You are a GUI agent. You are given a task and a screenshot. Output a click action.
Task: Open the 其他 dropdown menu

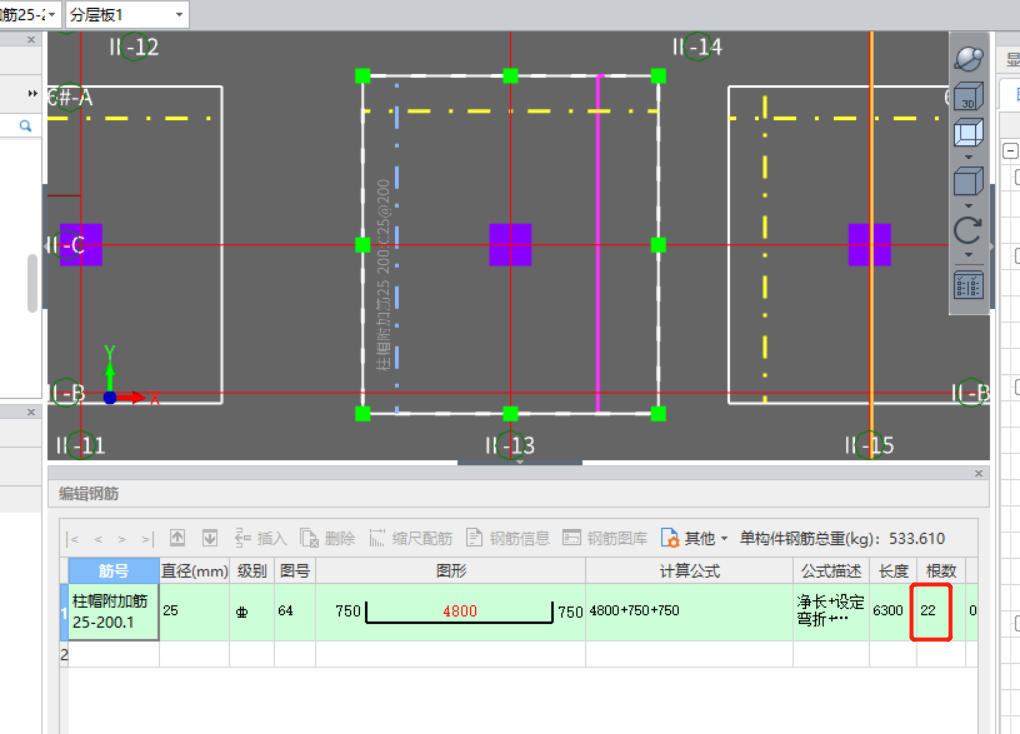(694, 538)
